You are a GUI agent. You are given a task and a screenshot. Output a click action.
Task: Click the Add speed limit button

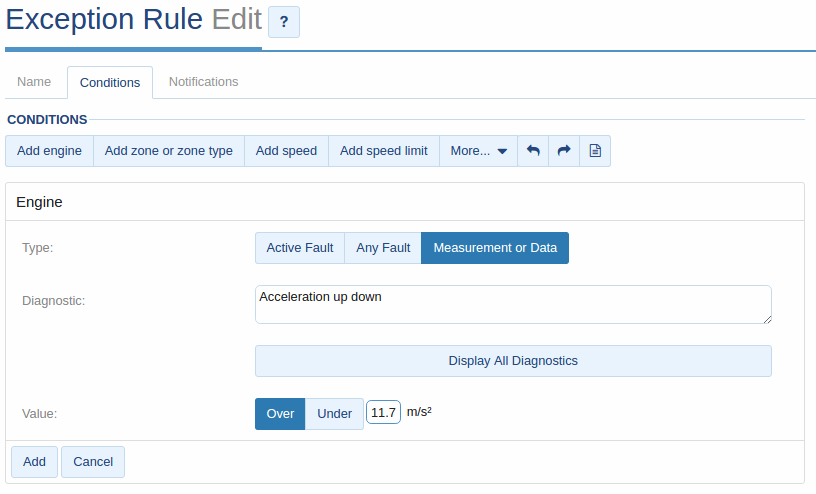[384, 151]
